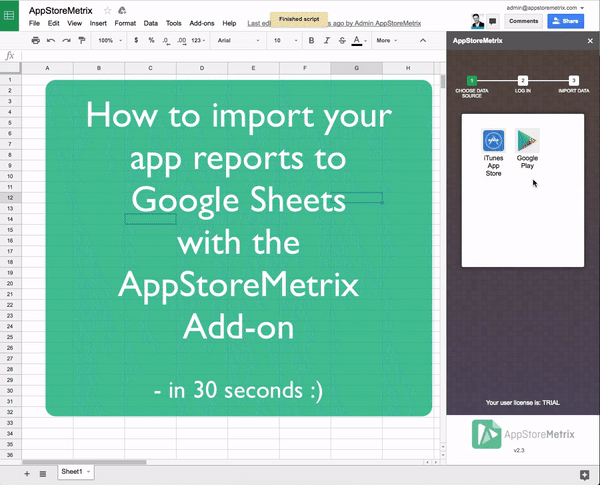
Task: Click the horizontal scrollbar thumb
Action: pos(84,462)
